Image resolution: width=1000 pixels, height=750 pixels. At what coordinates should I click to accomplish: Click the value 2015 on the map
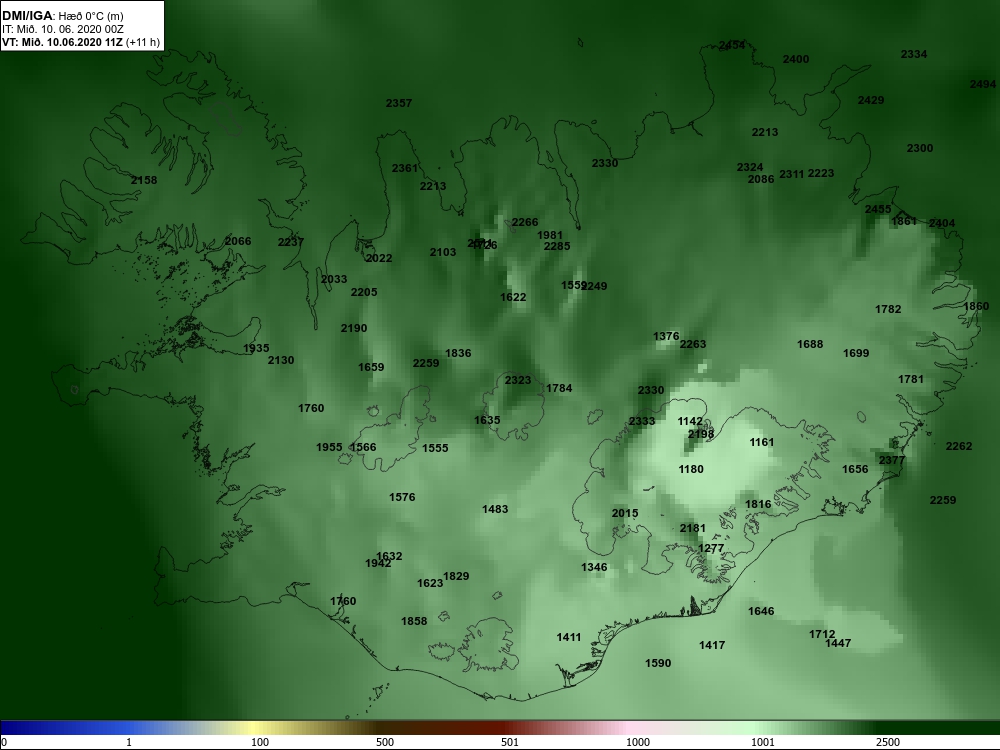tap(625, 513)
